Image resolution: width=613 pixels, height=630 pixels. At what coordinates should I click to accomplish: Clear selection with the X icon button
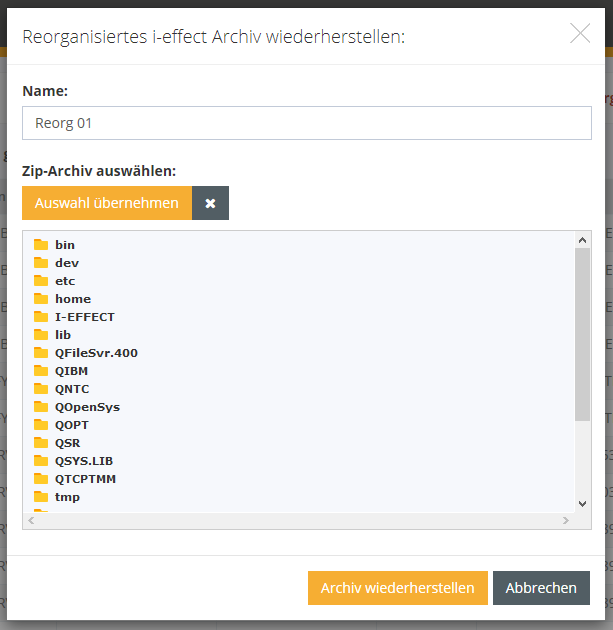(x=210, y=203)
